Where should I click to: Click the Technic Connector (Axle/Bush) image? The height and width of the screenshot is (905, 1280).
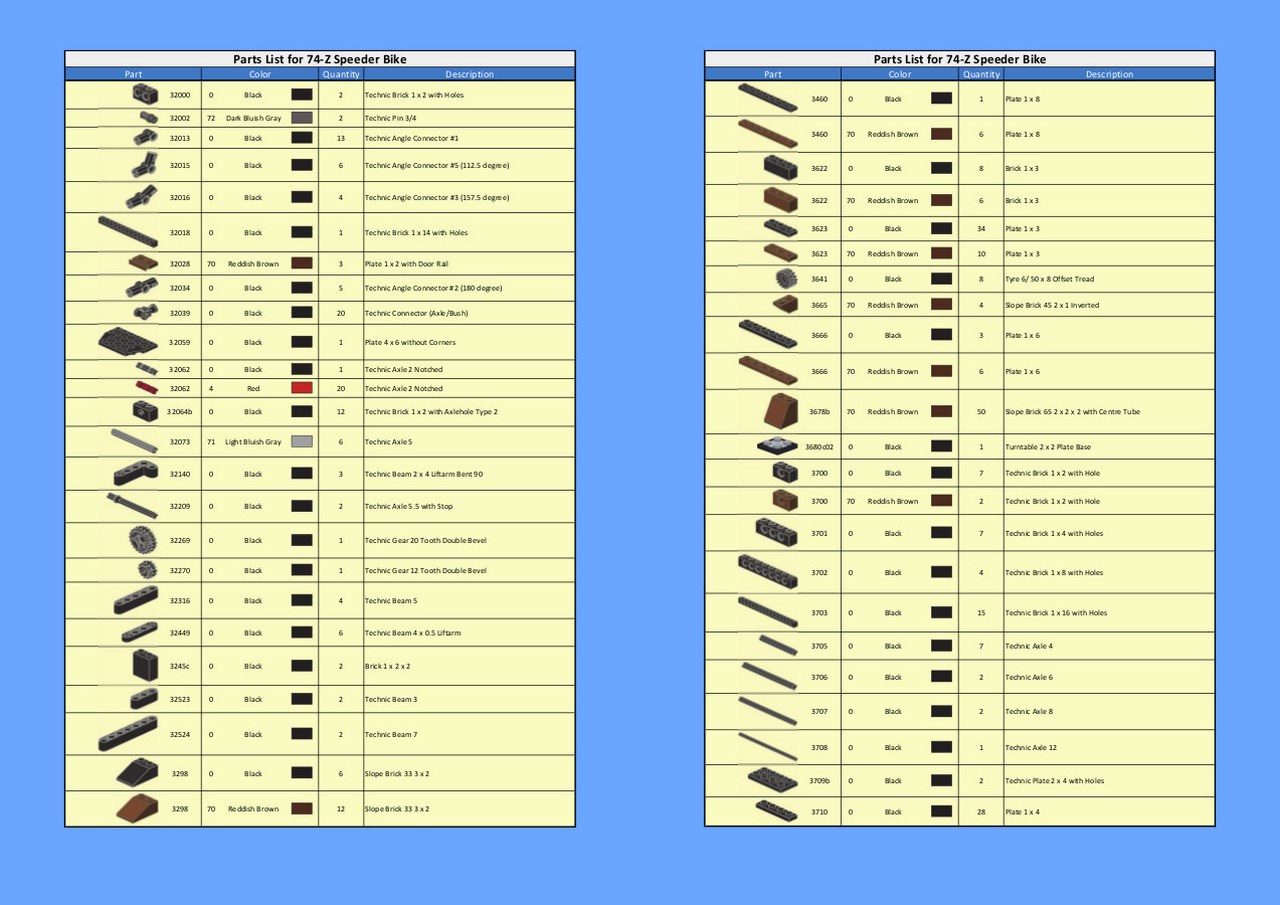[x=147, y=312]
